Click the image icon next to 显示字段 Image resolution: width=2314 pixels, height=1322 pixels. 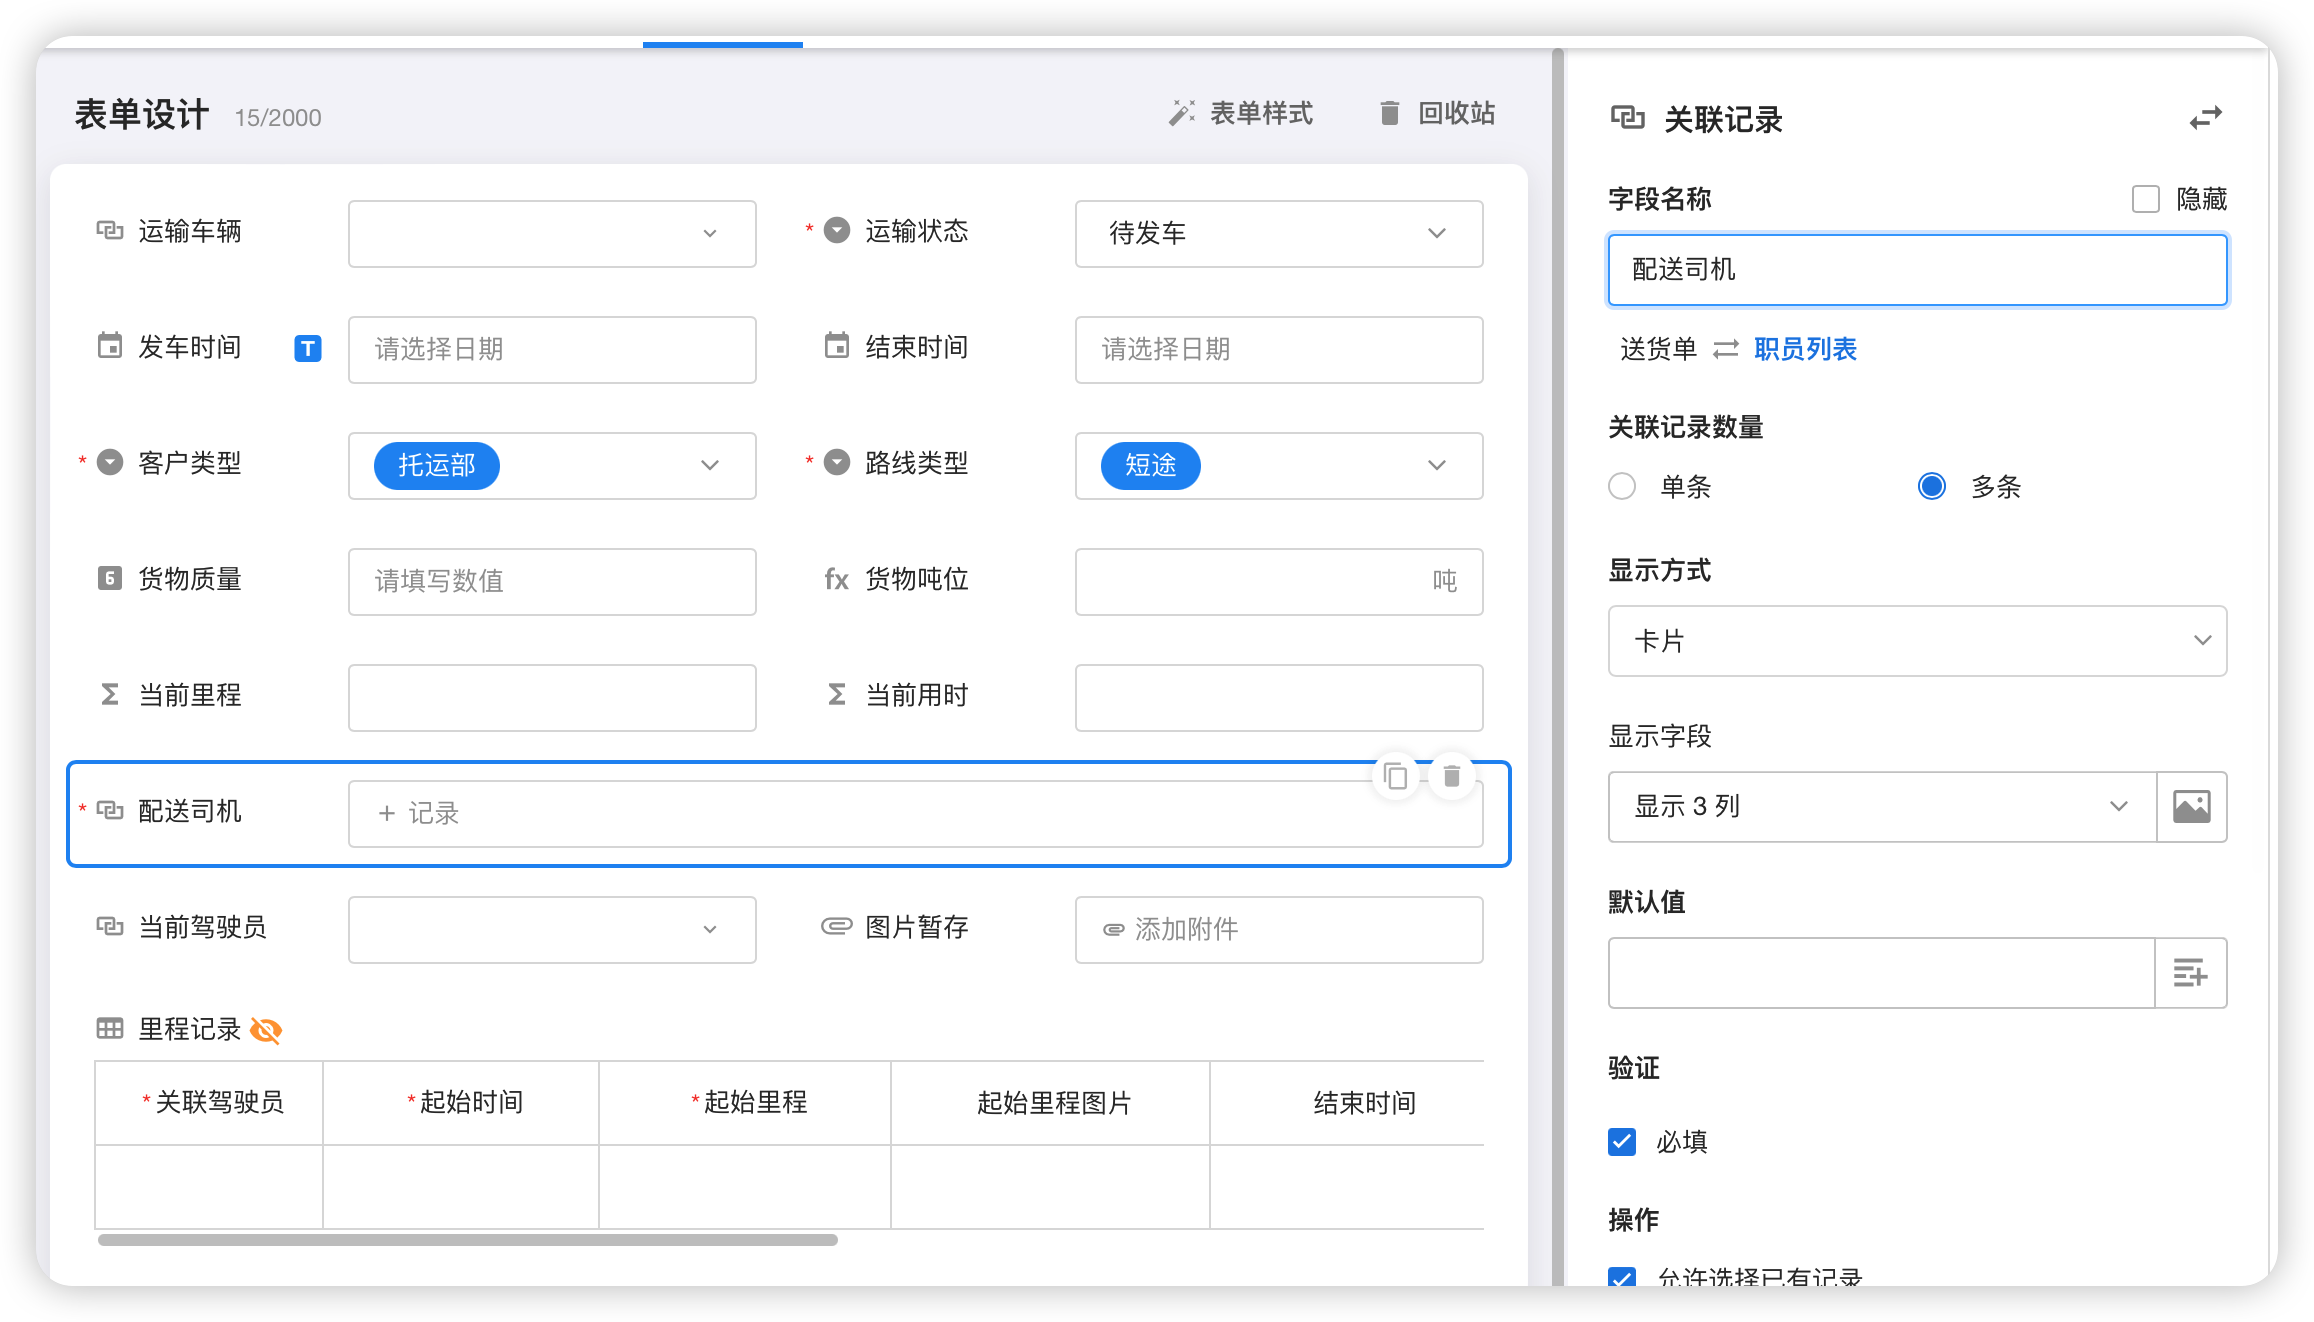click(x=2191, y=807)
